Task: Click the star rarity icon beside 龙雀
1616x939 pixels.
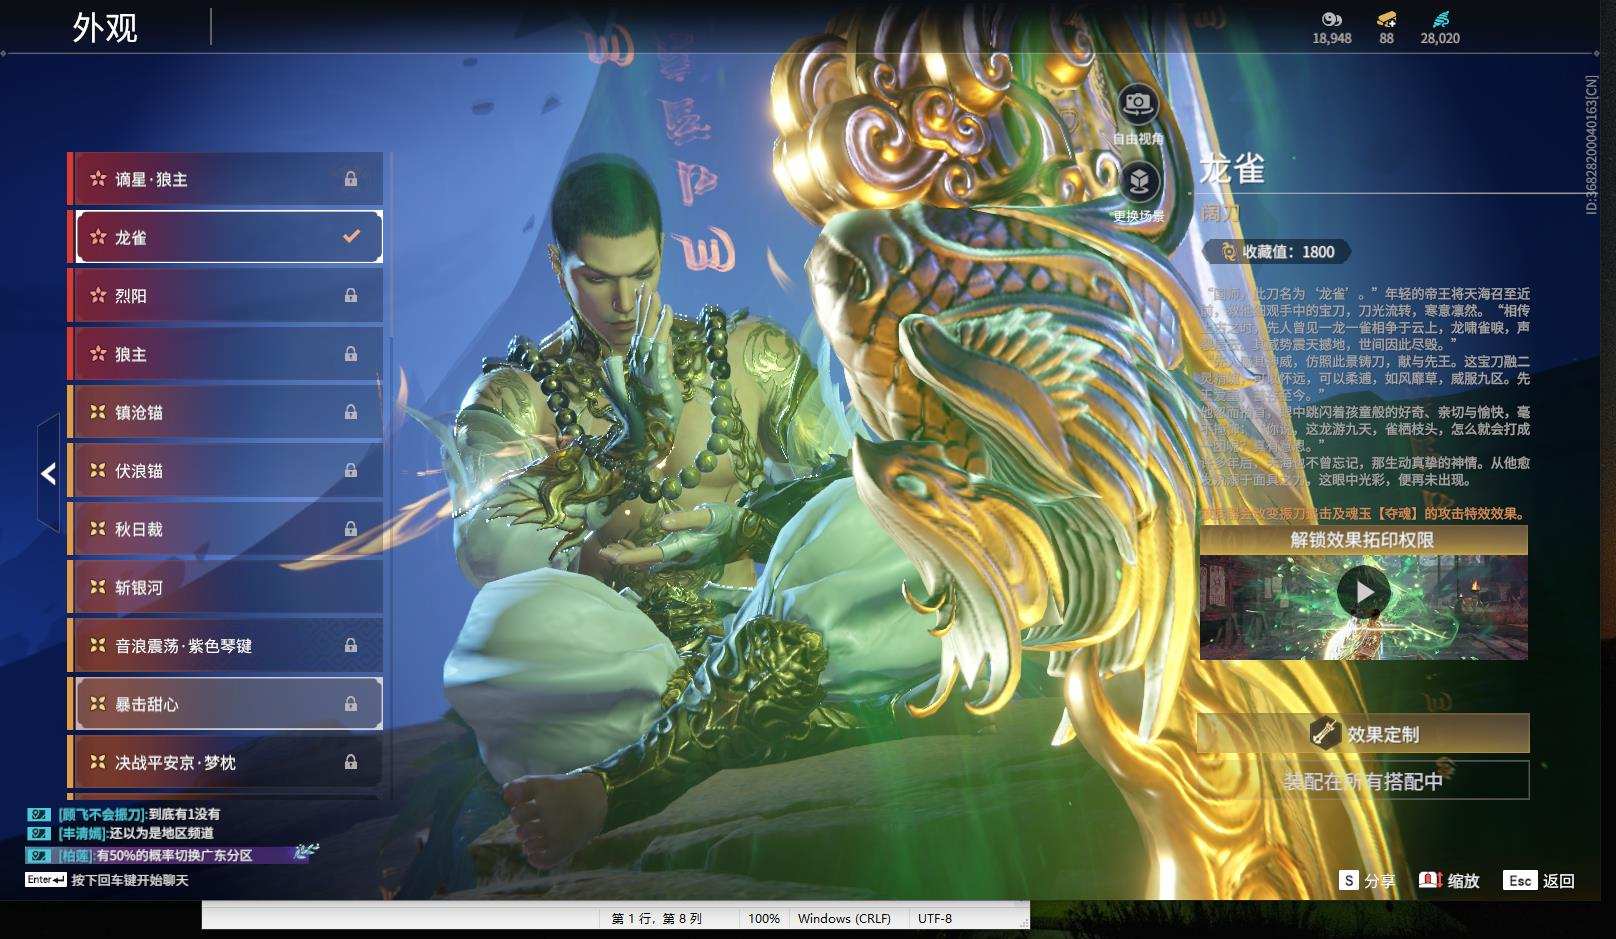Action: (98, 237)
